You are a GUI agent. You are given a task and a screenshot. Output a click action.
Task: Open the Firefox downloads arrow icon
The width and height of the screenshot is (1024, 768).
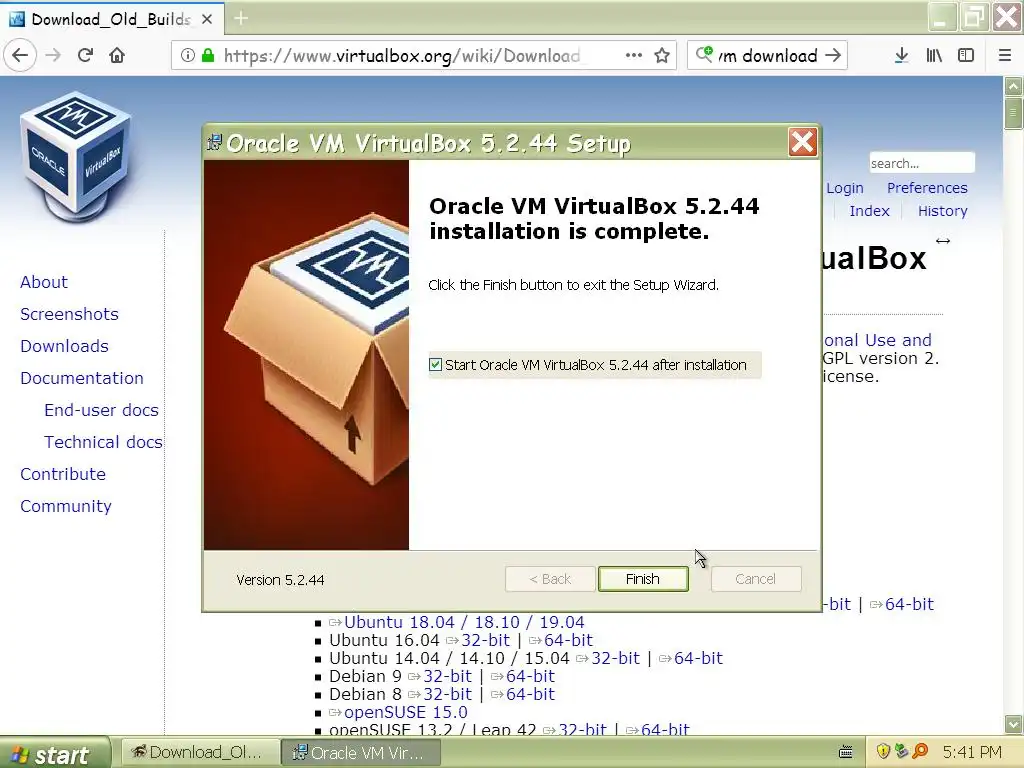[x=901, y=56]
